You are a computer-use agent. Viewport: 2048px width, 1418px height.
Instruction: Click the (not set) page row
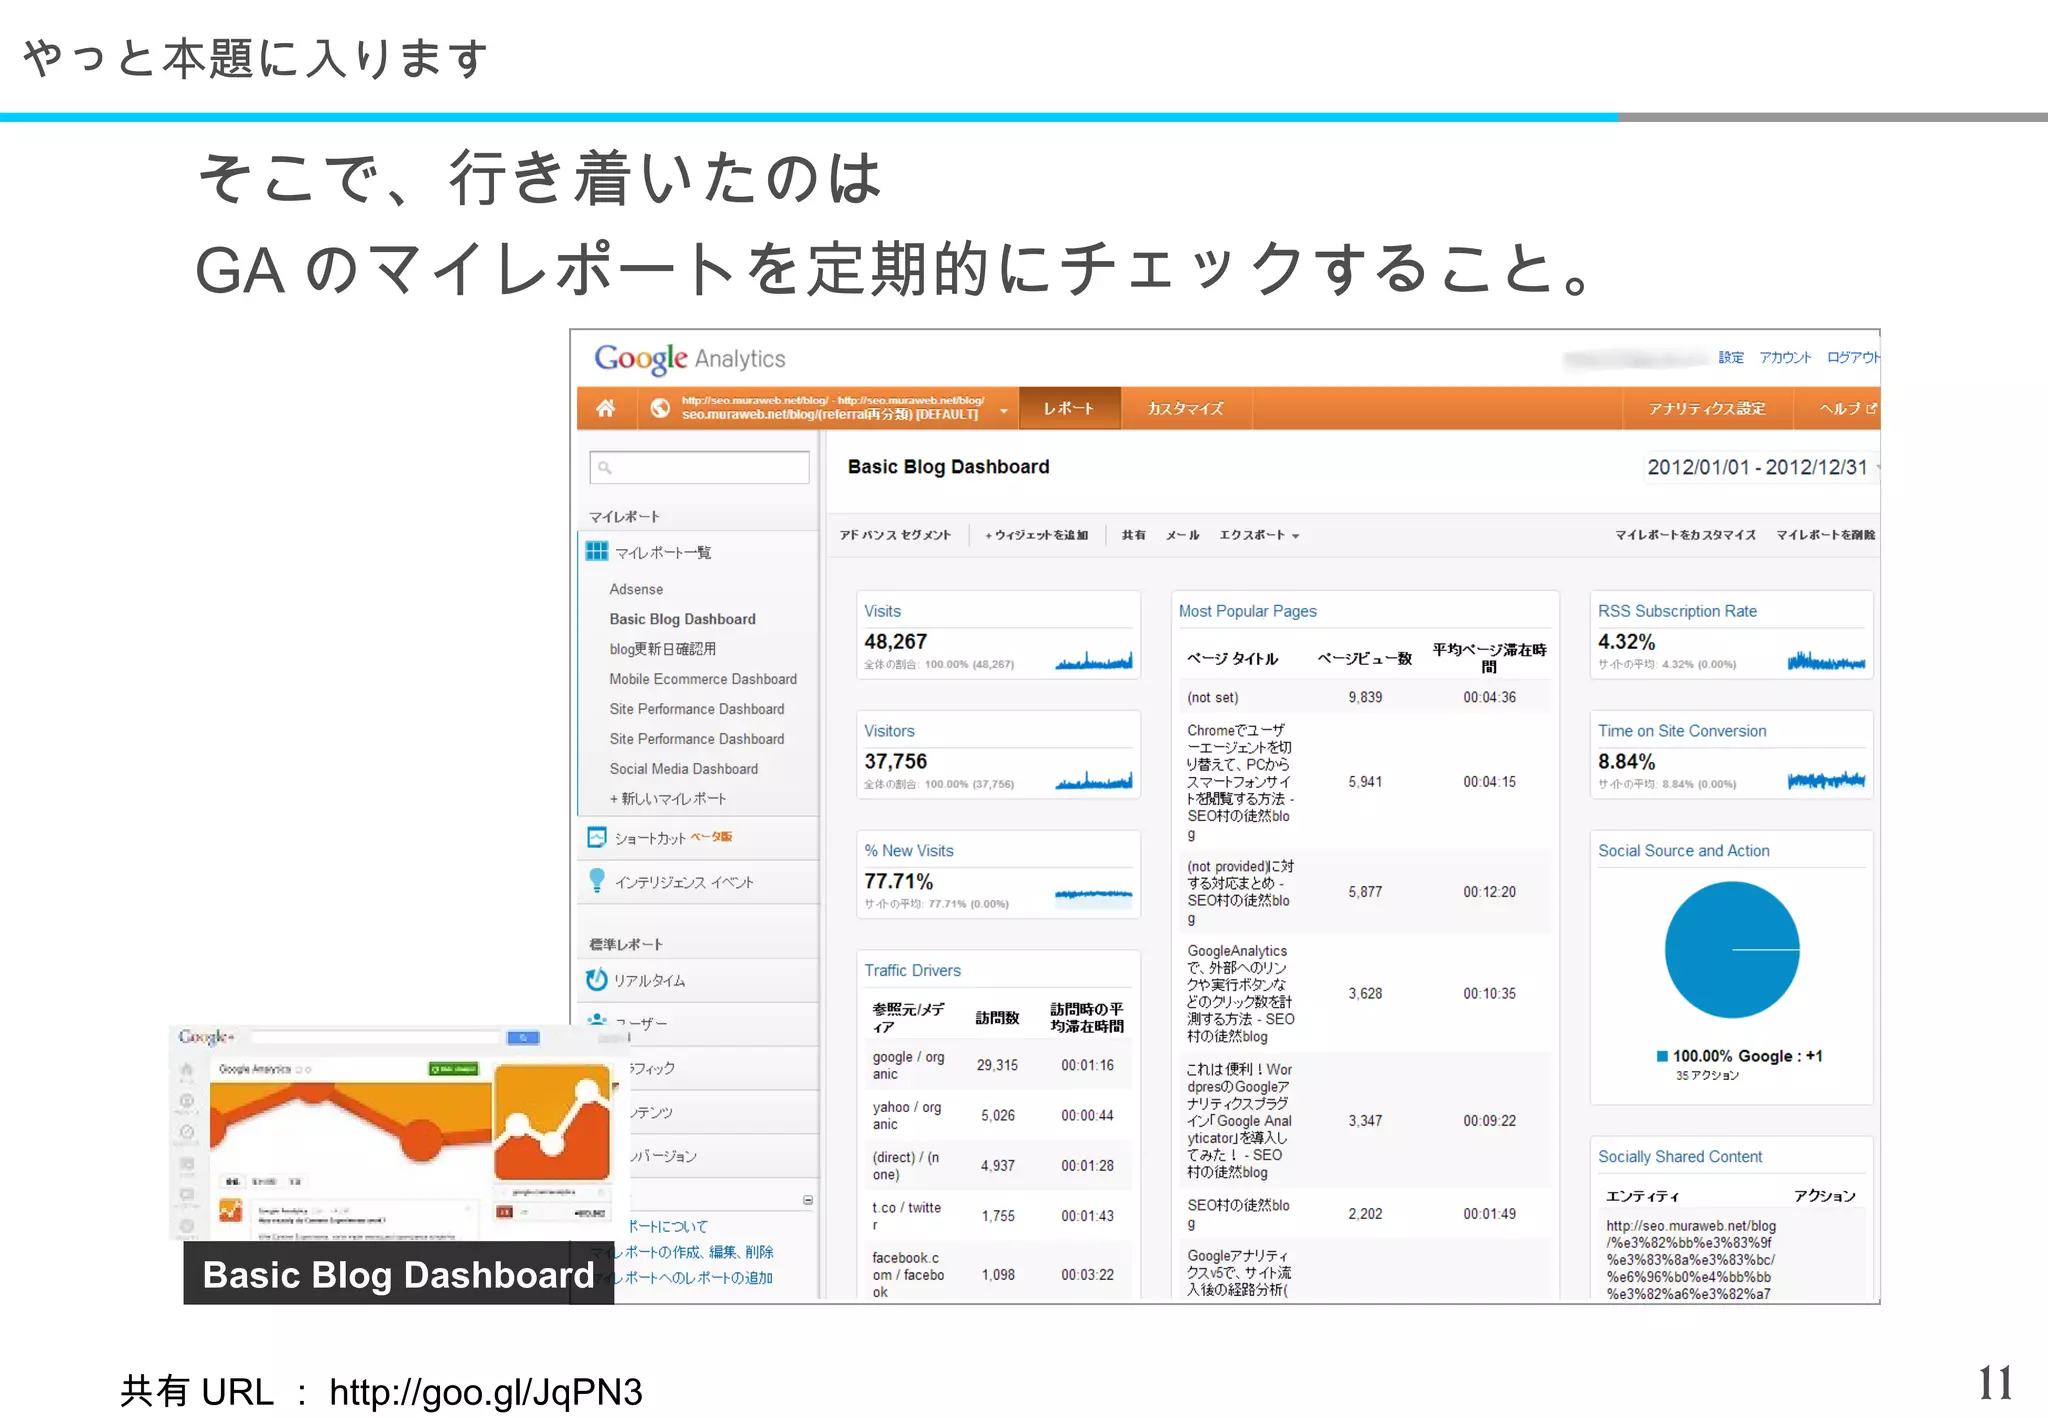(1365, 698)
